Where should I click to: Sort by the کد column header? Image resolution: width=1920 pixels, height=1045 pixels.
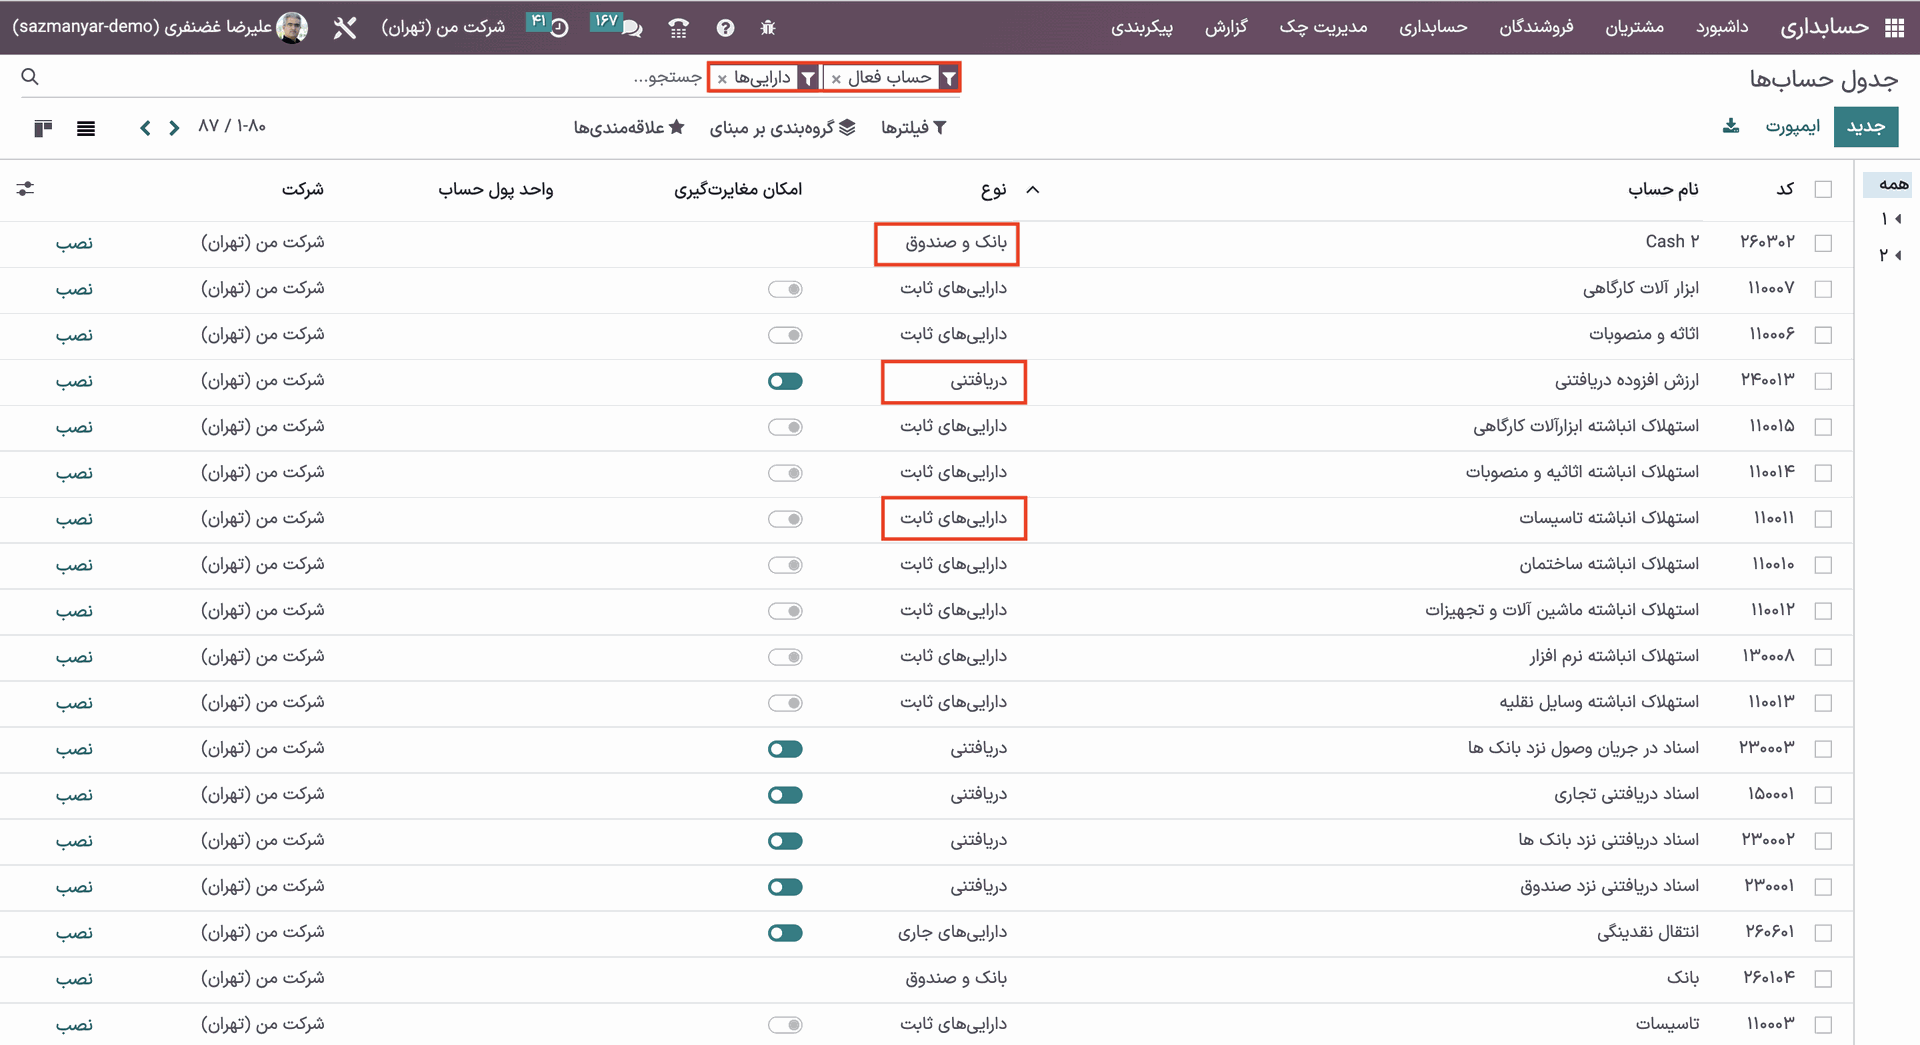1785,189
